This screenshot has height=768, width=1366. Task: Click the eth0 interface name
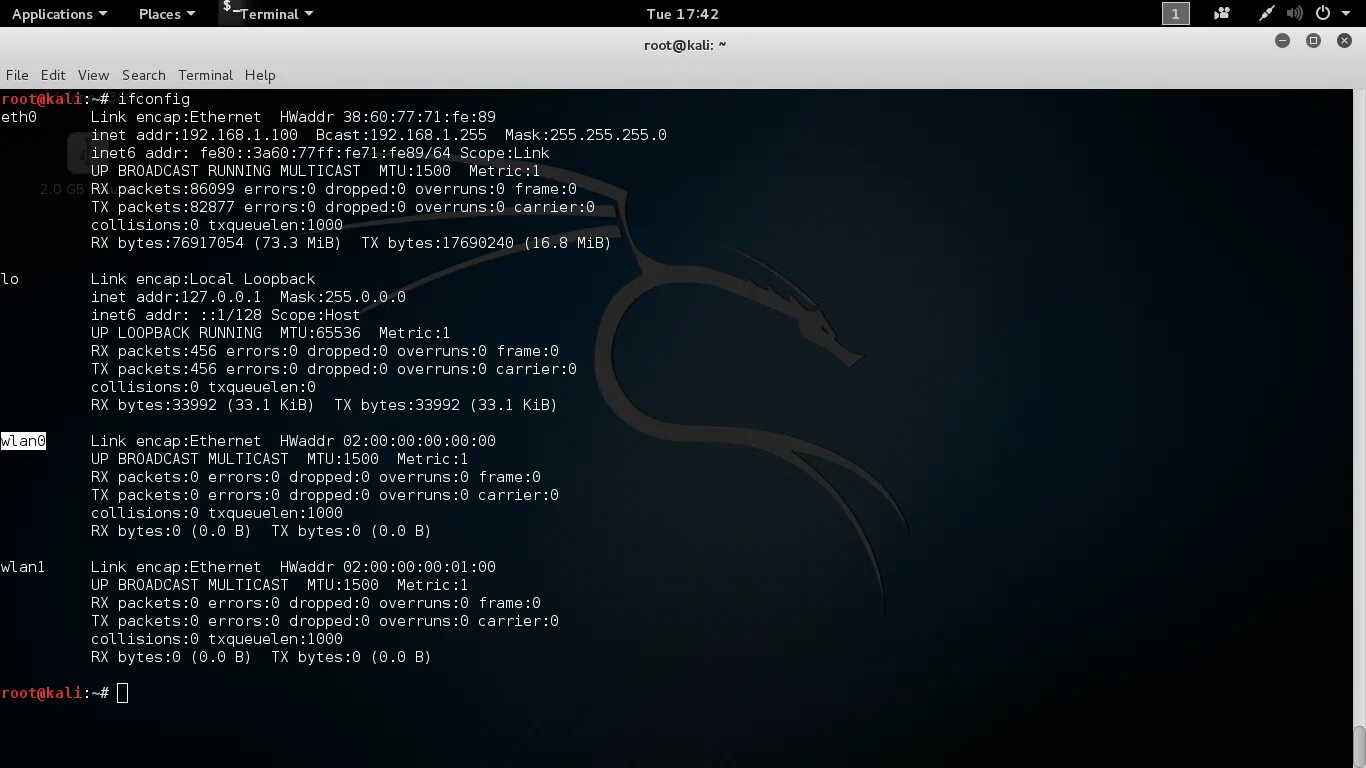tap(19, 117)
